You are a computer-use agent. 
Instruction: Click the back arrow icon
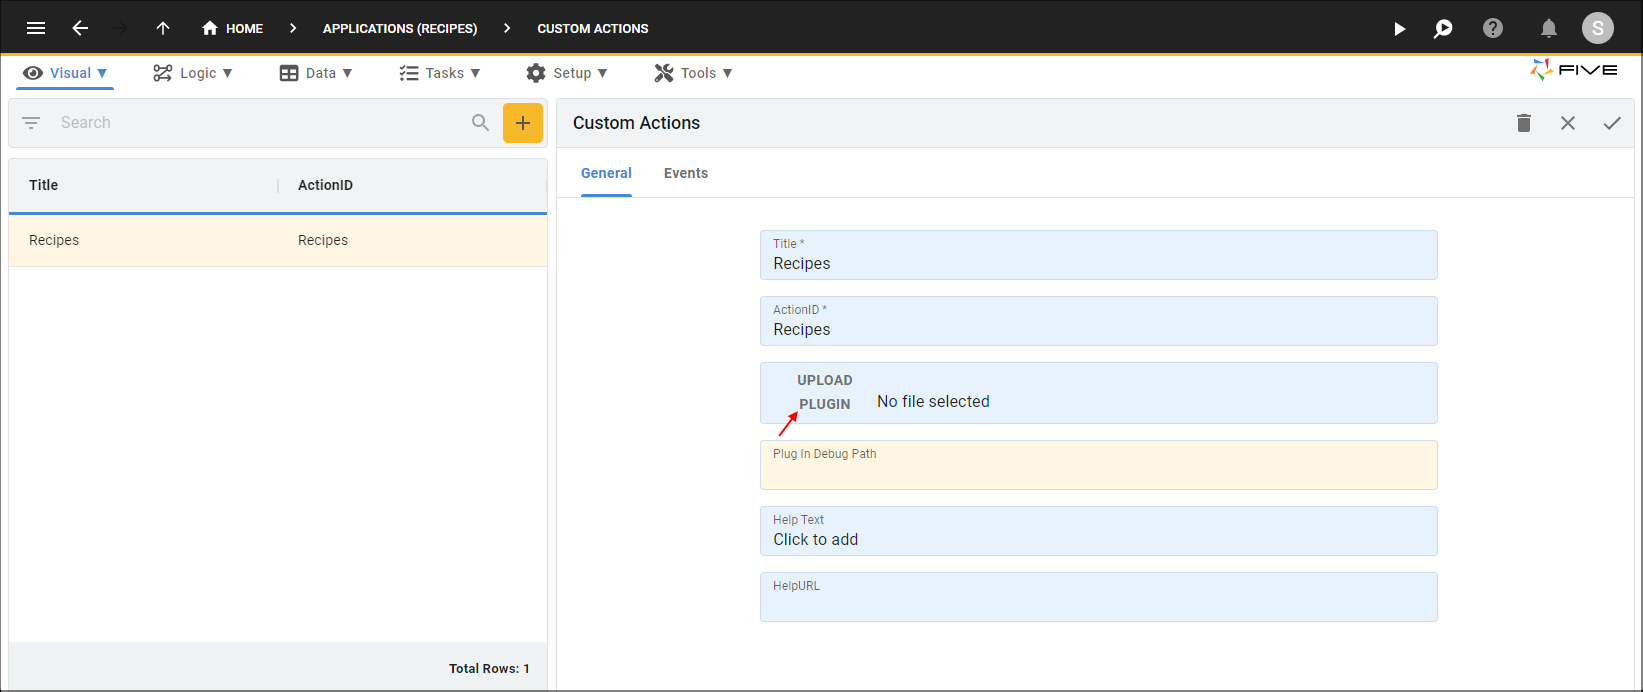coord(80,28)
